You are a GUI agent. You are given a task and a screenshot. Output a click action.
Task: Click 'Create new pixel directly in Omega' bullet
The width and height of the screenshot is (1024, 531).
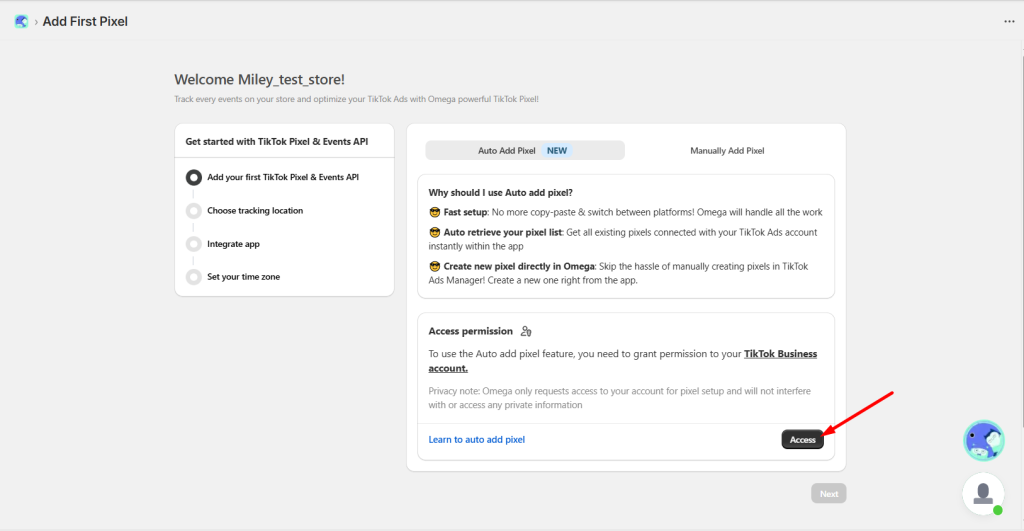(618, 273)
